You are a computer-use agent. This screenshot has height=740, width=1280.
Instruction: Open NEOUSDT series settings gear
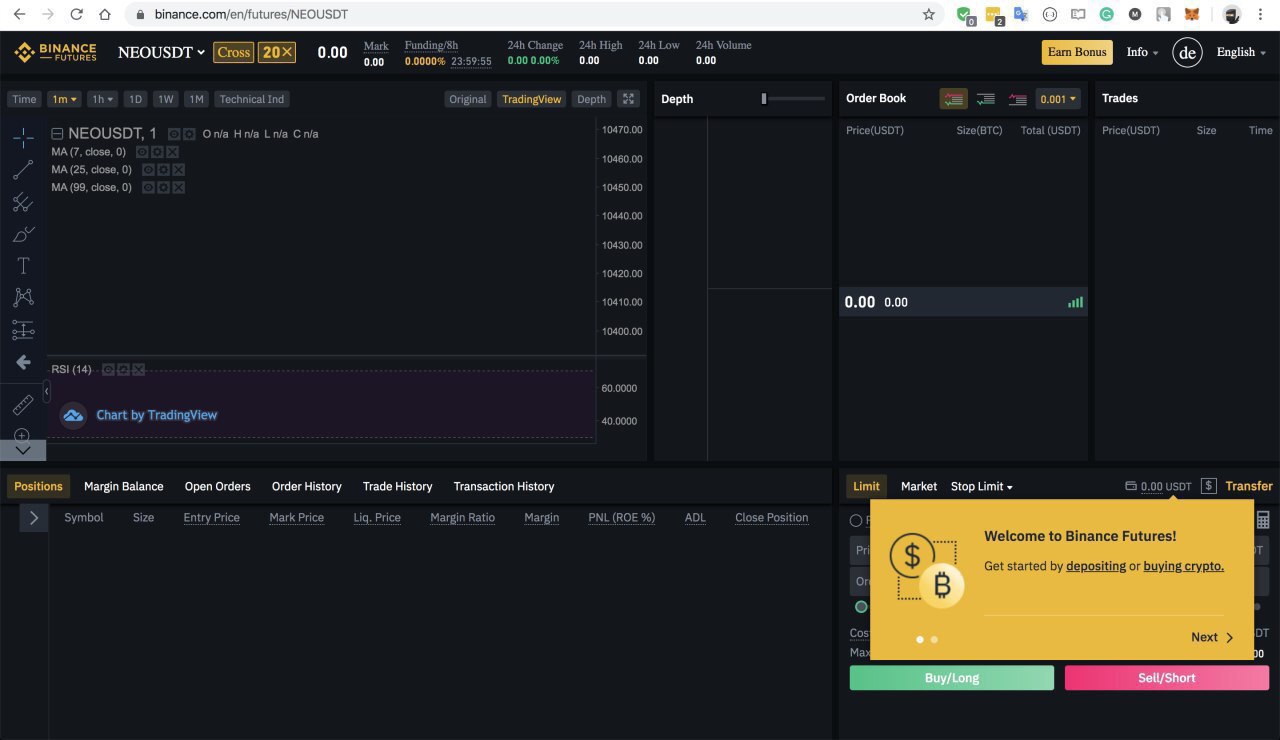189,134
